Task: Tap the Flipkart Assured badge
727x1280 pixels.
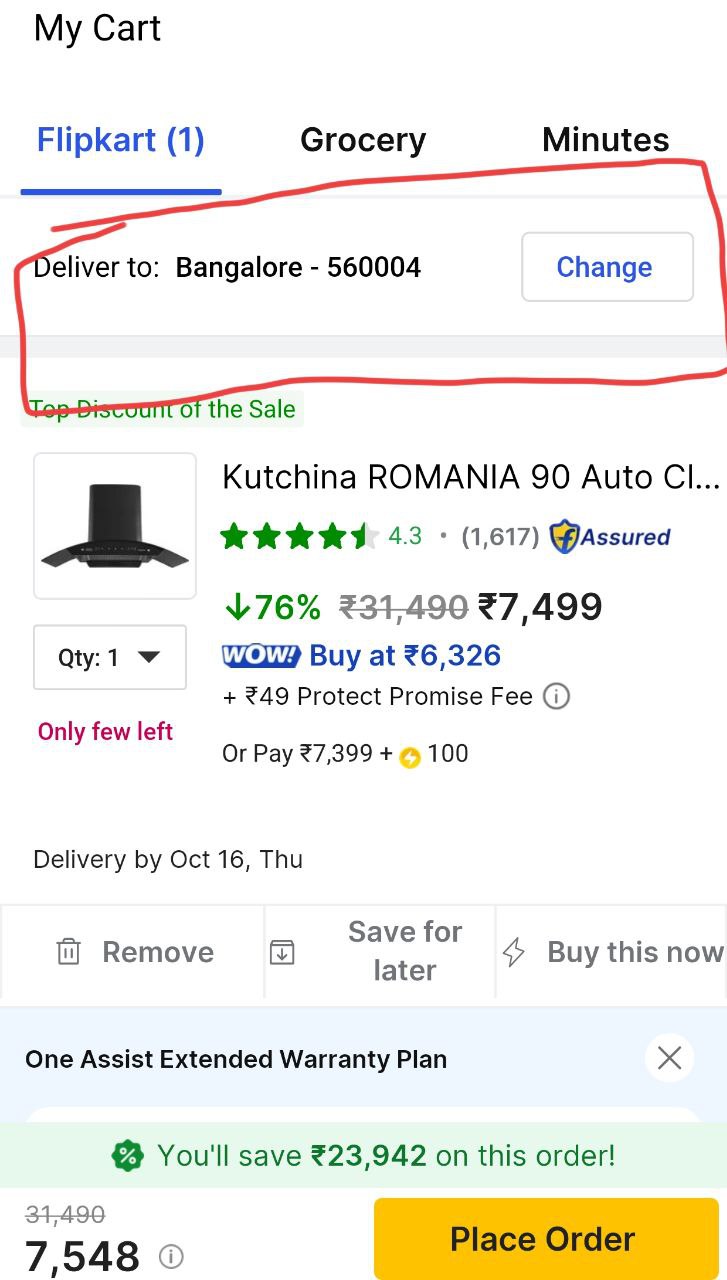Action: (x=610, y=537)
